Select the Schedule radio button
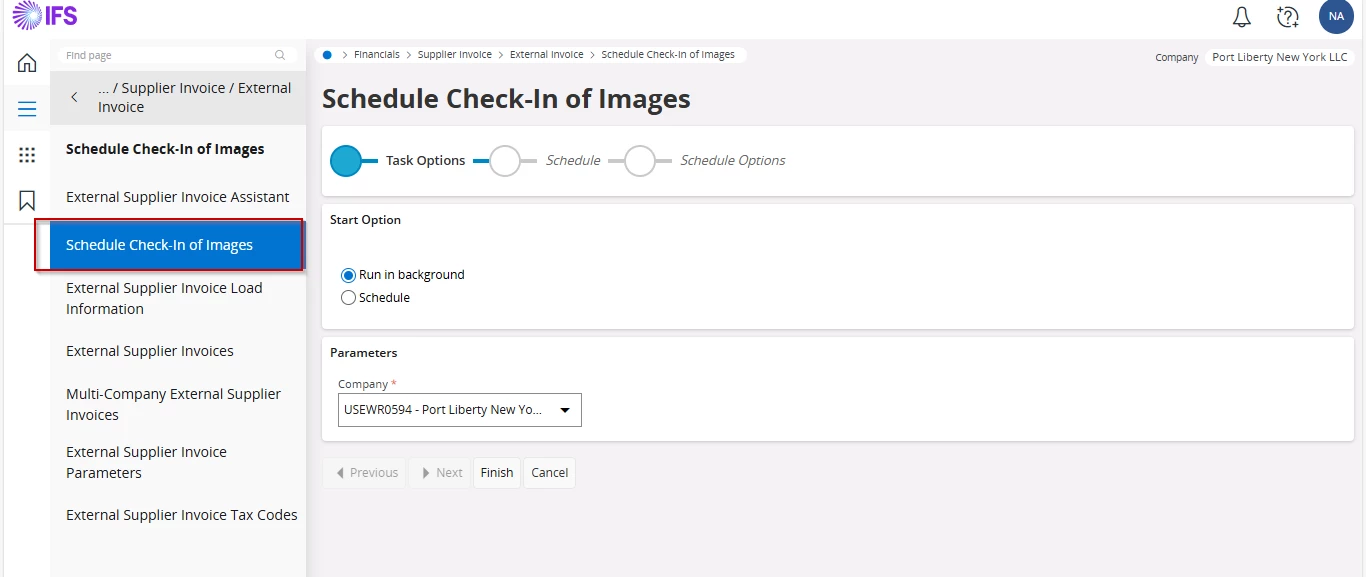The image size is (1366, 577). point(348,298)
